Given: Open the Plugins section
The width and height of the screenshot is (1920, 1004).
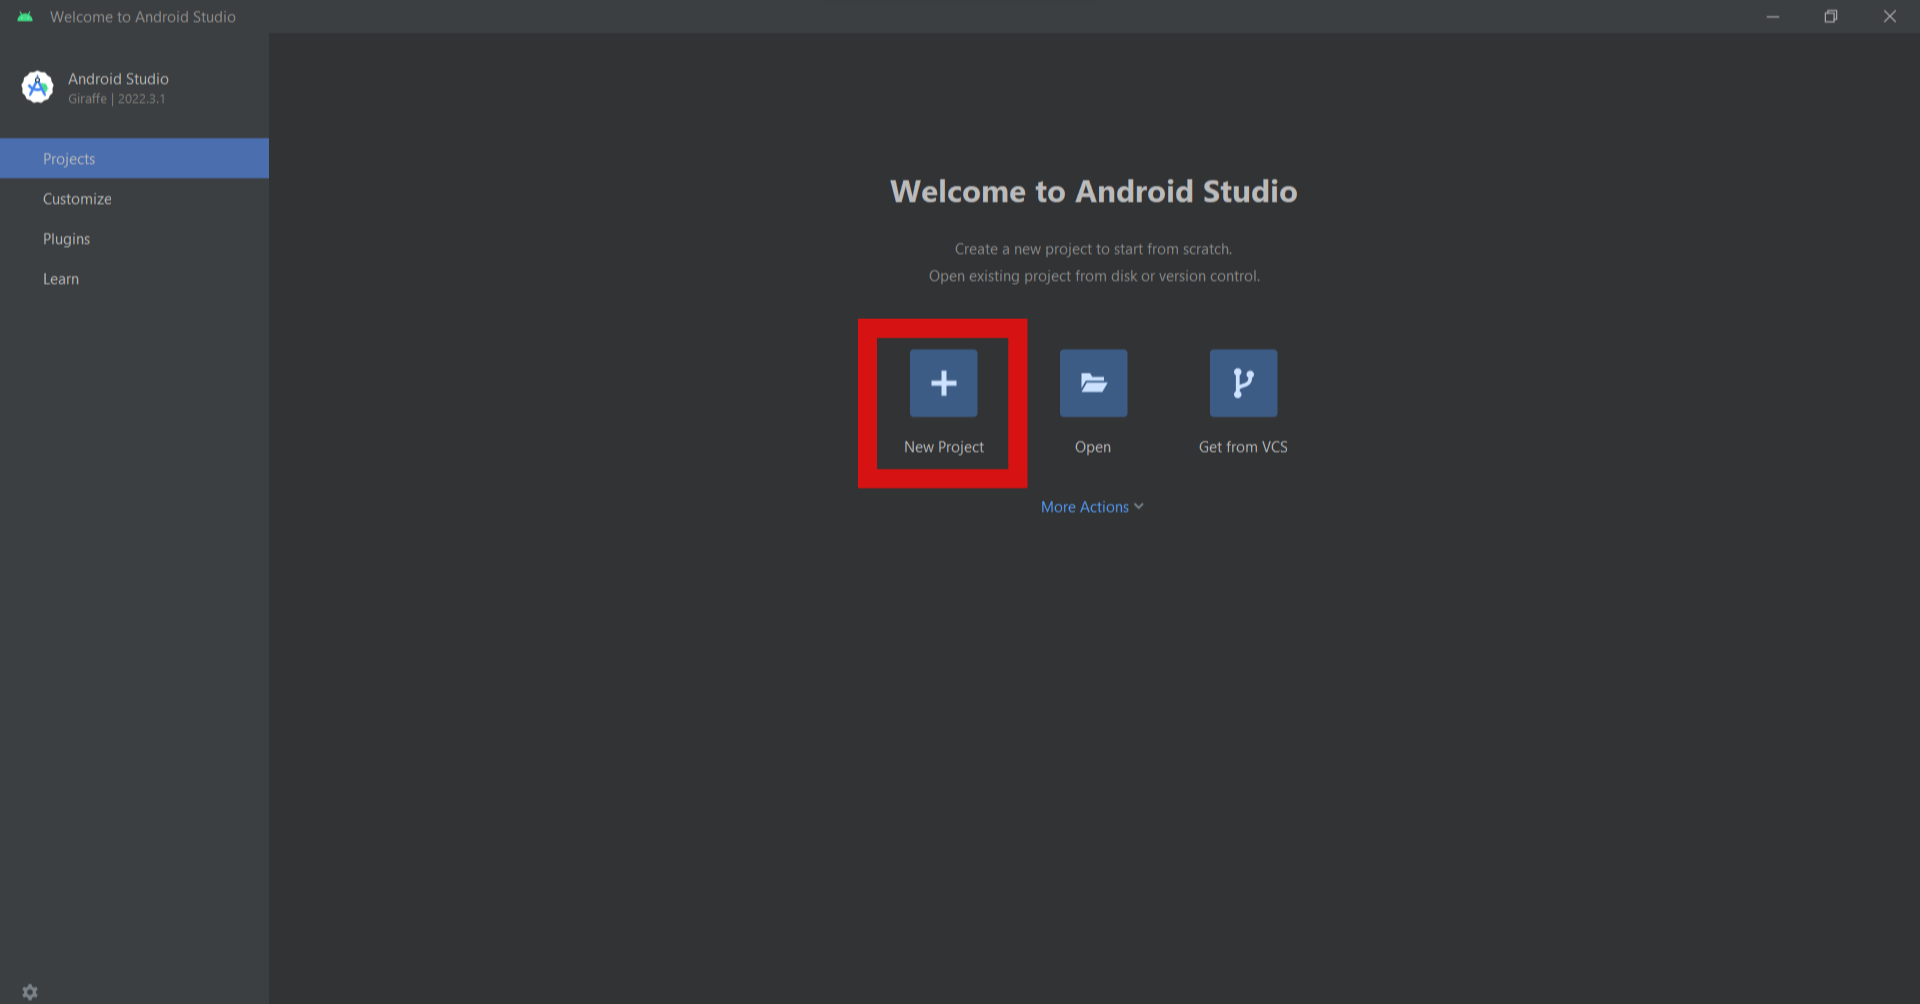Looking at the screenshot, I should pos(134,239).
